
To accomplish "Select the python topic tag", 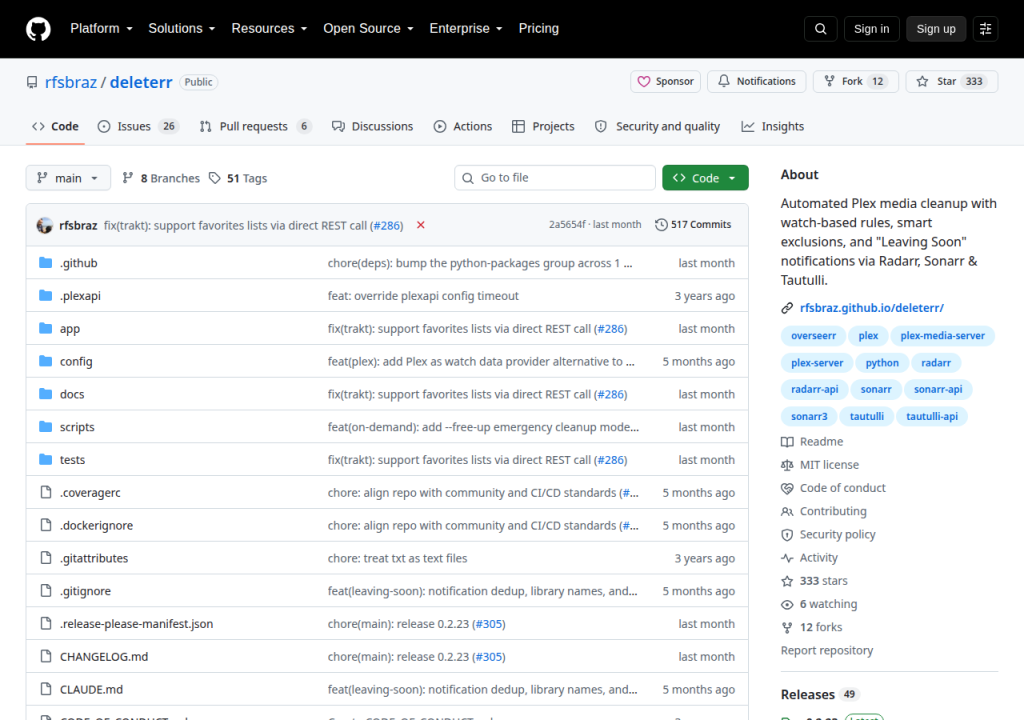I will click(882, 363).
